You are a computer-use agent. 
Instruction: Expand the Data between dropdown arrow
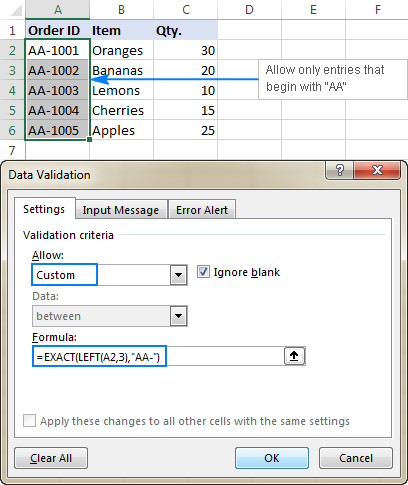pyautogui.click(x=178, y=316)
